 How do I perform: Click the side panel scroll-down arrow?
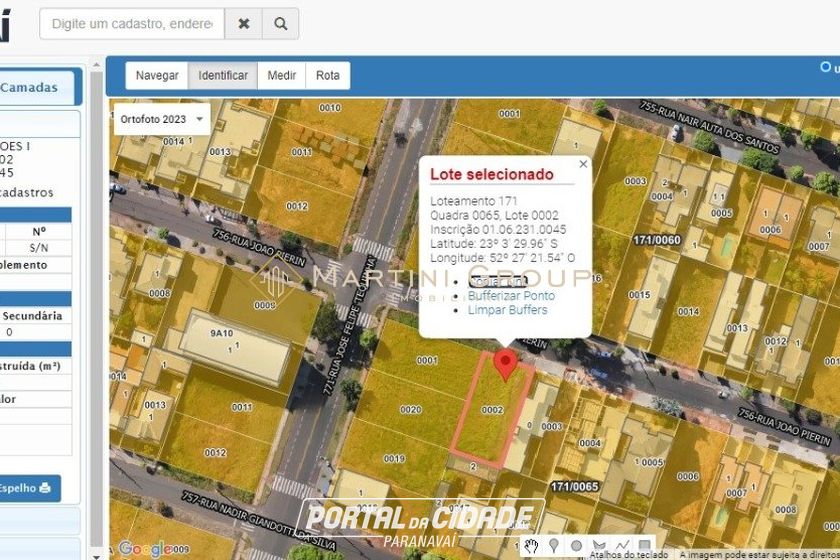pos(96,556)
